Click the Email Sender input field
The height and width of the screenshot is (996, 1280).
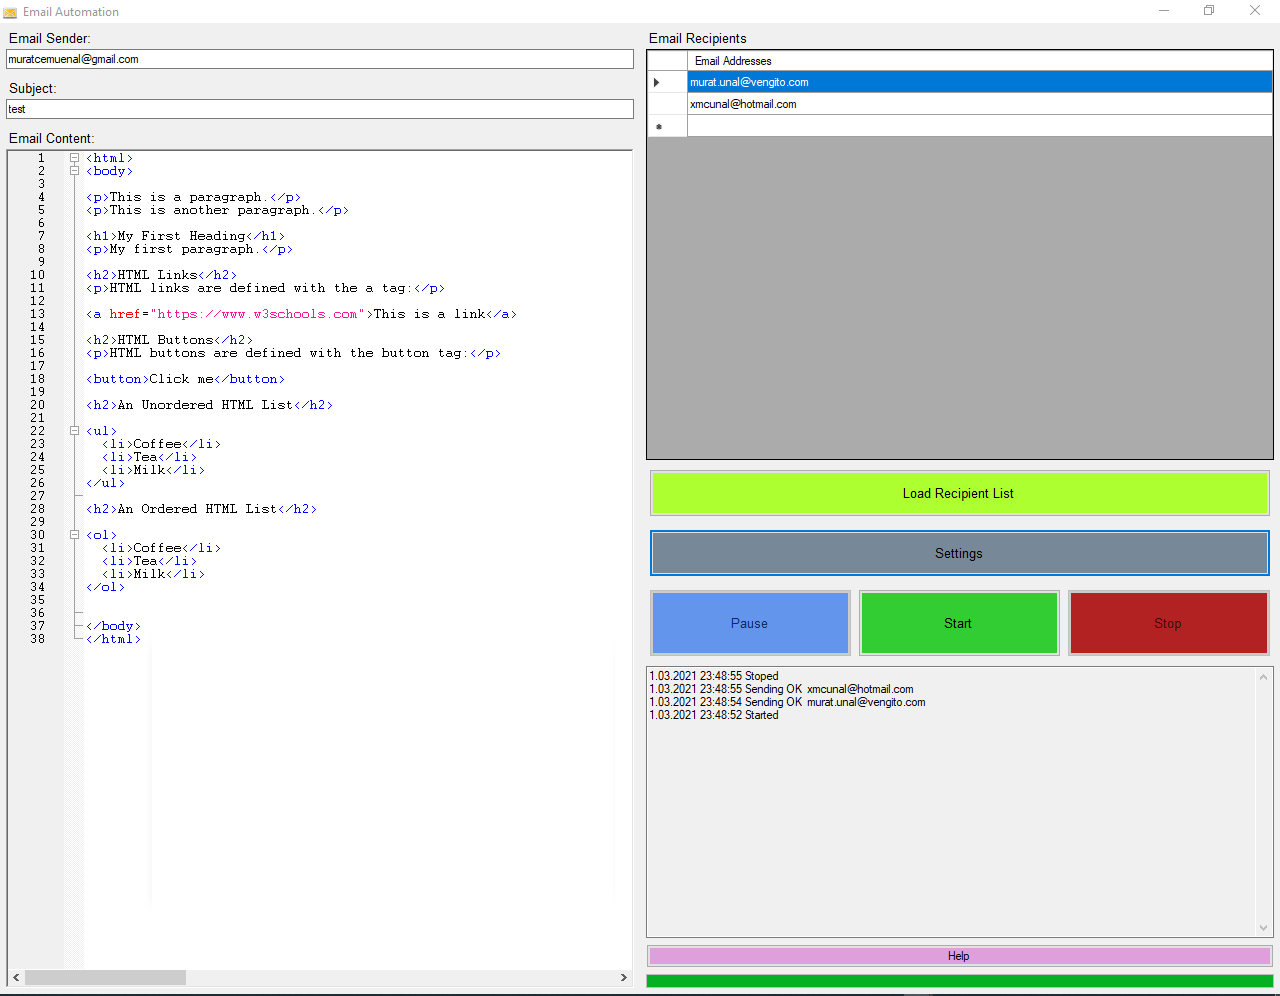[320, 59]
